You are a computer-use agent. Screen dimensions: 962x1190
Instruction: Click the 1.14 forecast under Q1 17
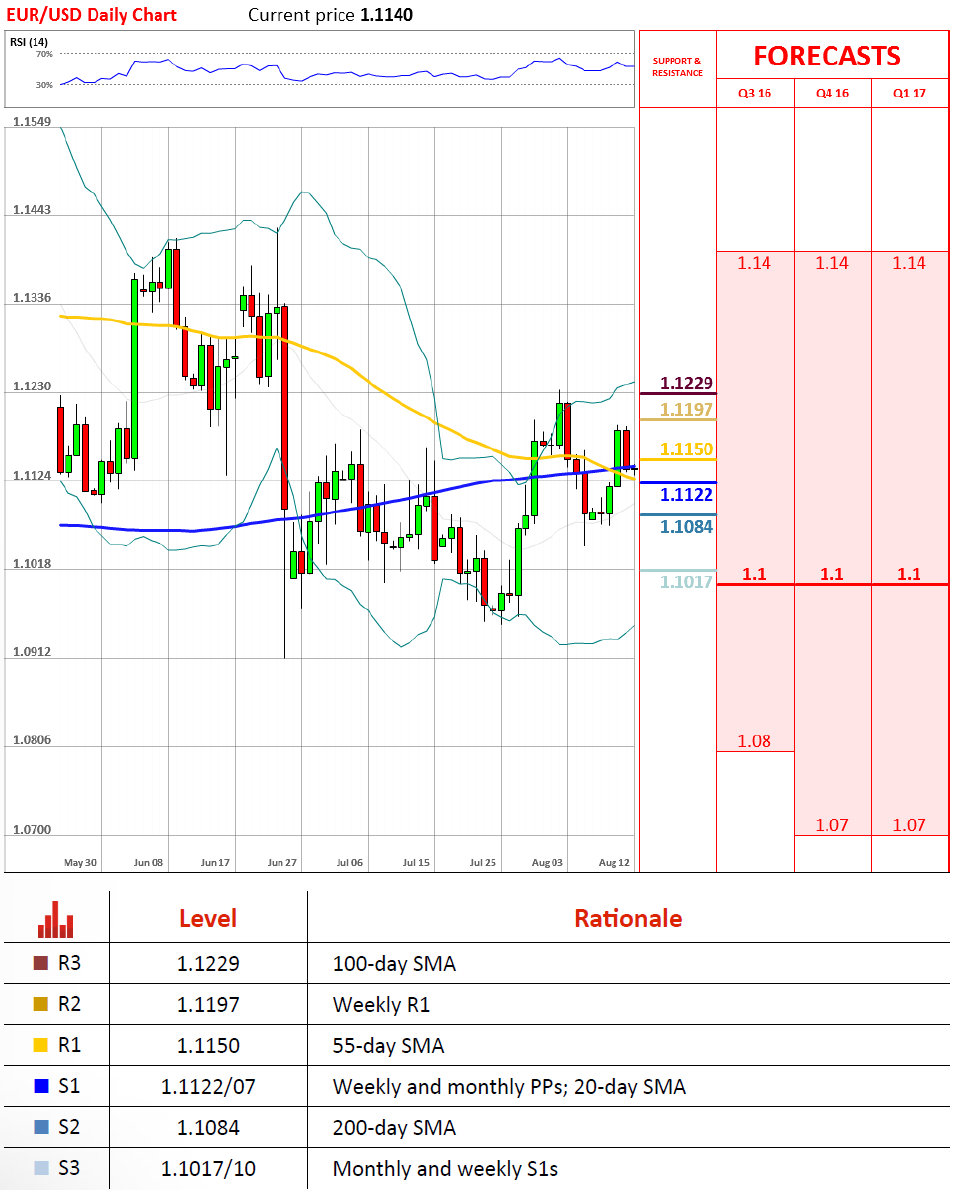(909, 263)
